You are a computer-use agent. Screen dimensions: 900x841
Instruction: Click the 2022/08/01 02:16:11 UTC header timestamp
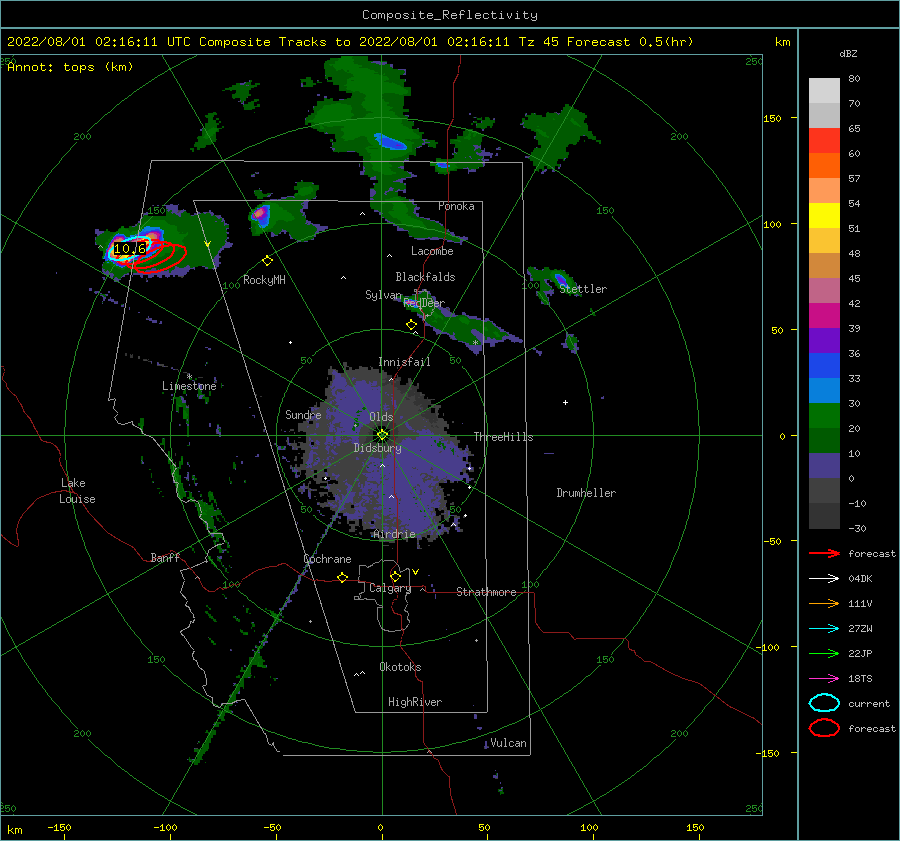98,42
